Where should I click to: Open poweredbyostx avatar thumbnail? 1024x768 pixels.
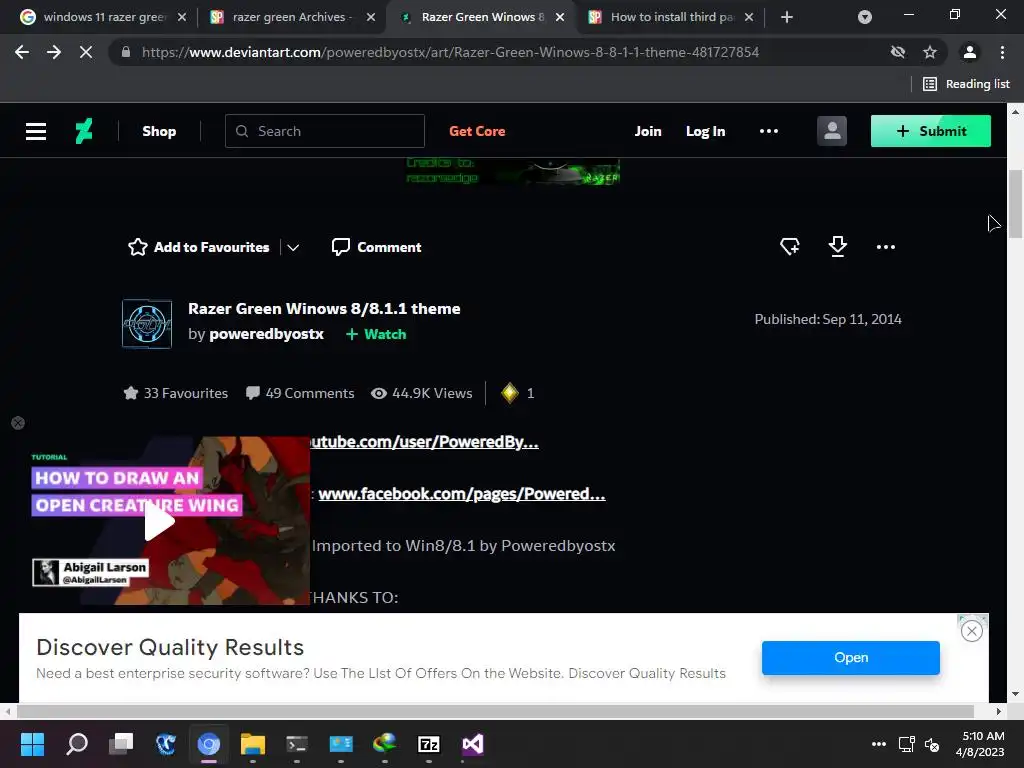pos(147,324)
